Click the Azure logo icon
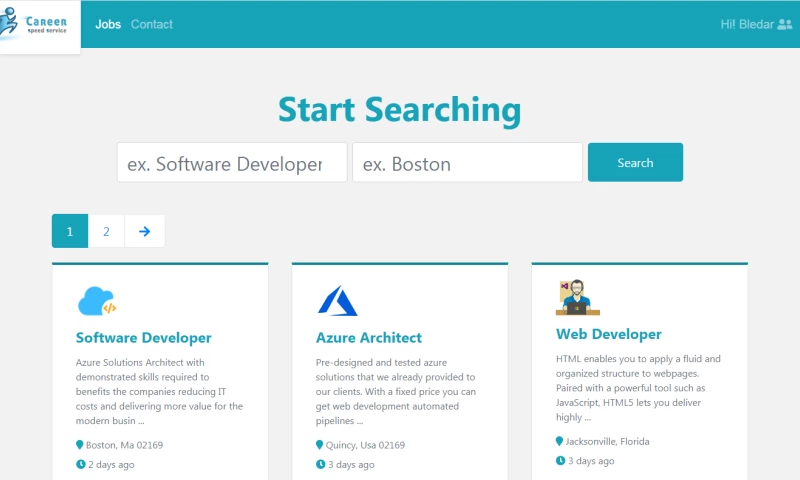 coord(337,301)
